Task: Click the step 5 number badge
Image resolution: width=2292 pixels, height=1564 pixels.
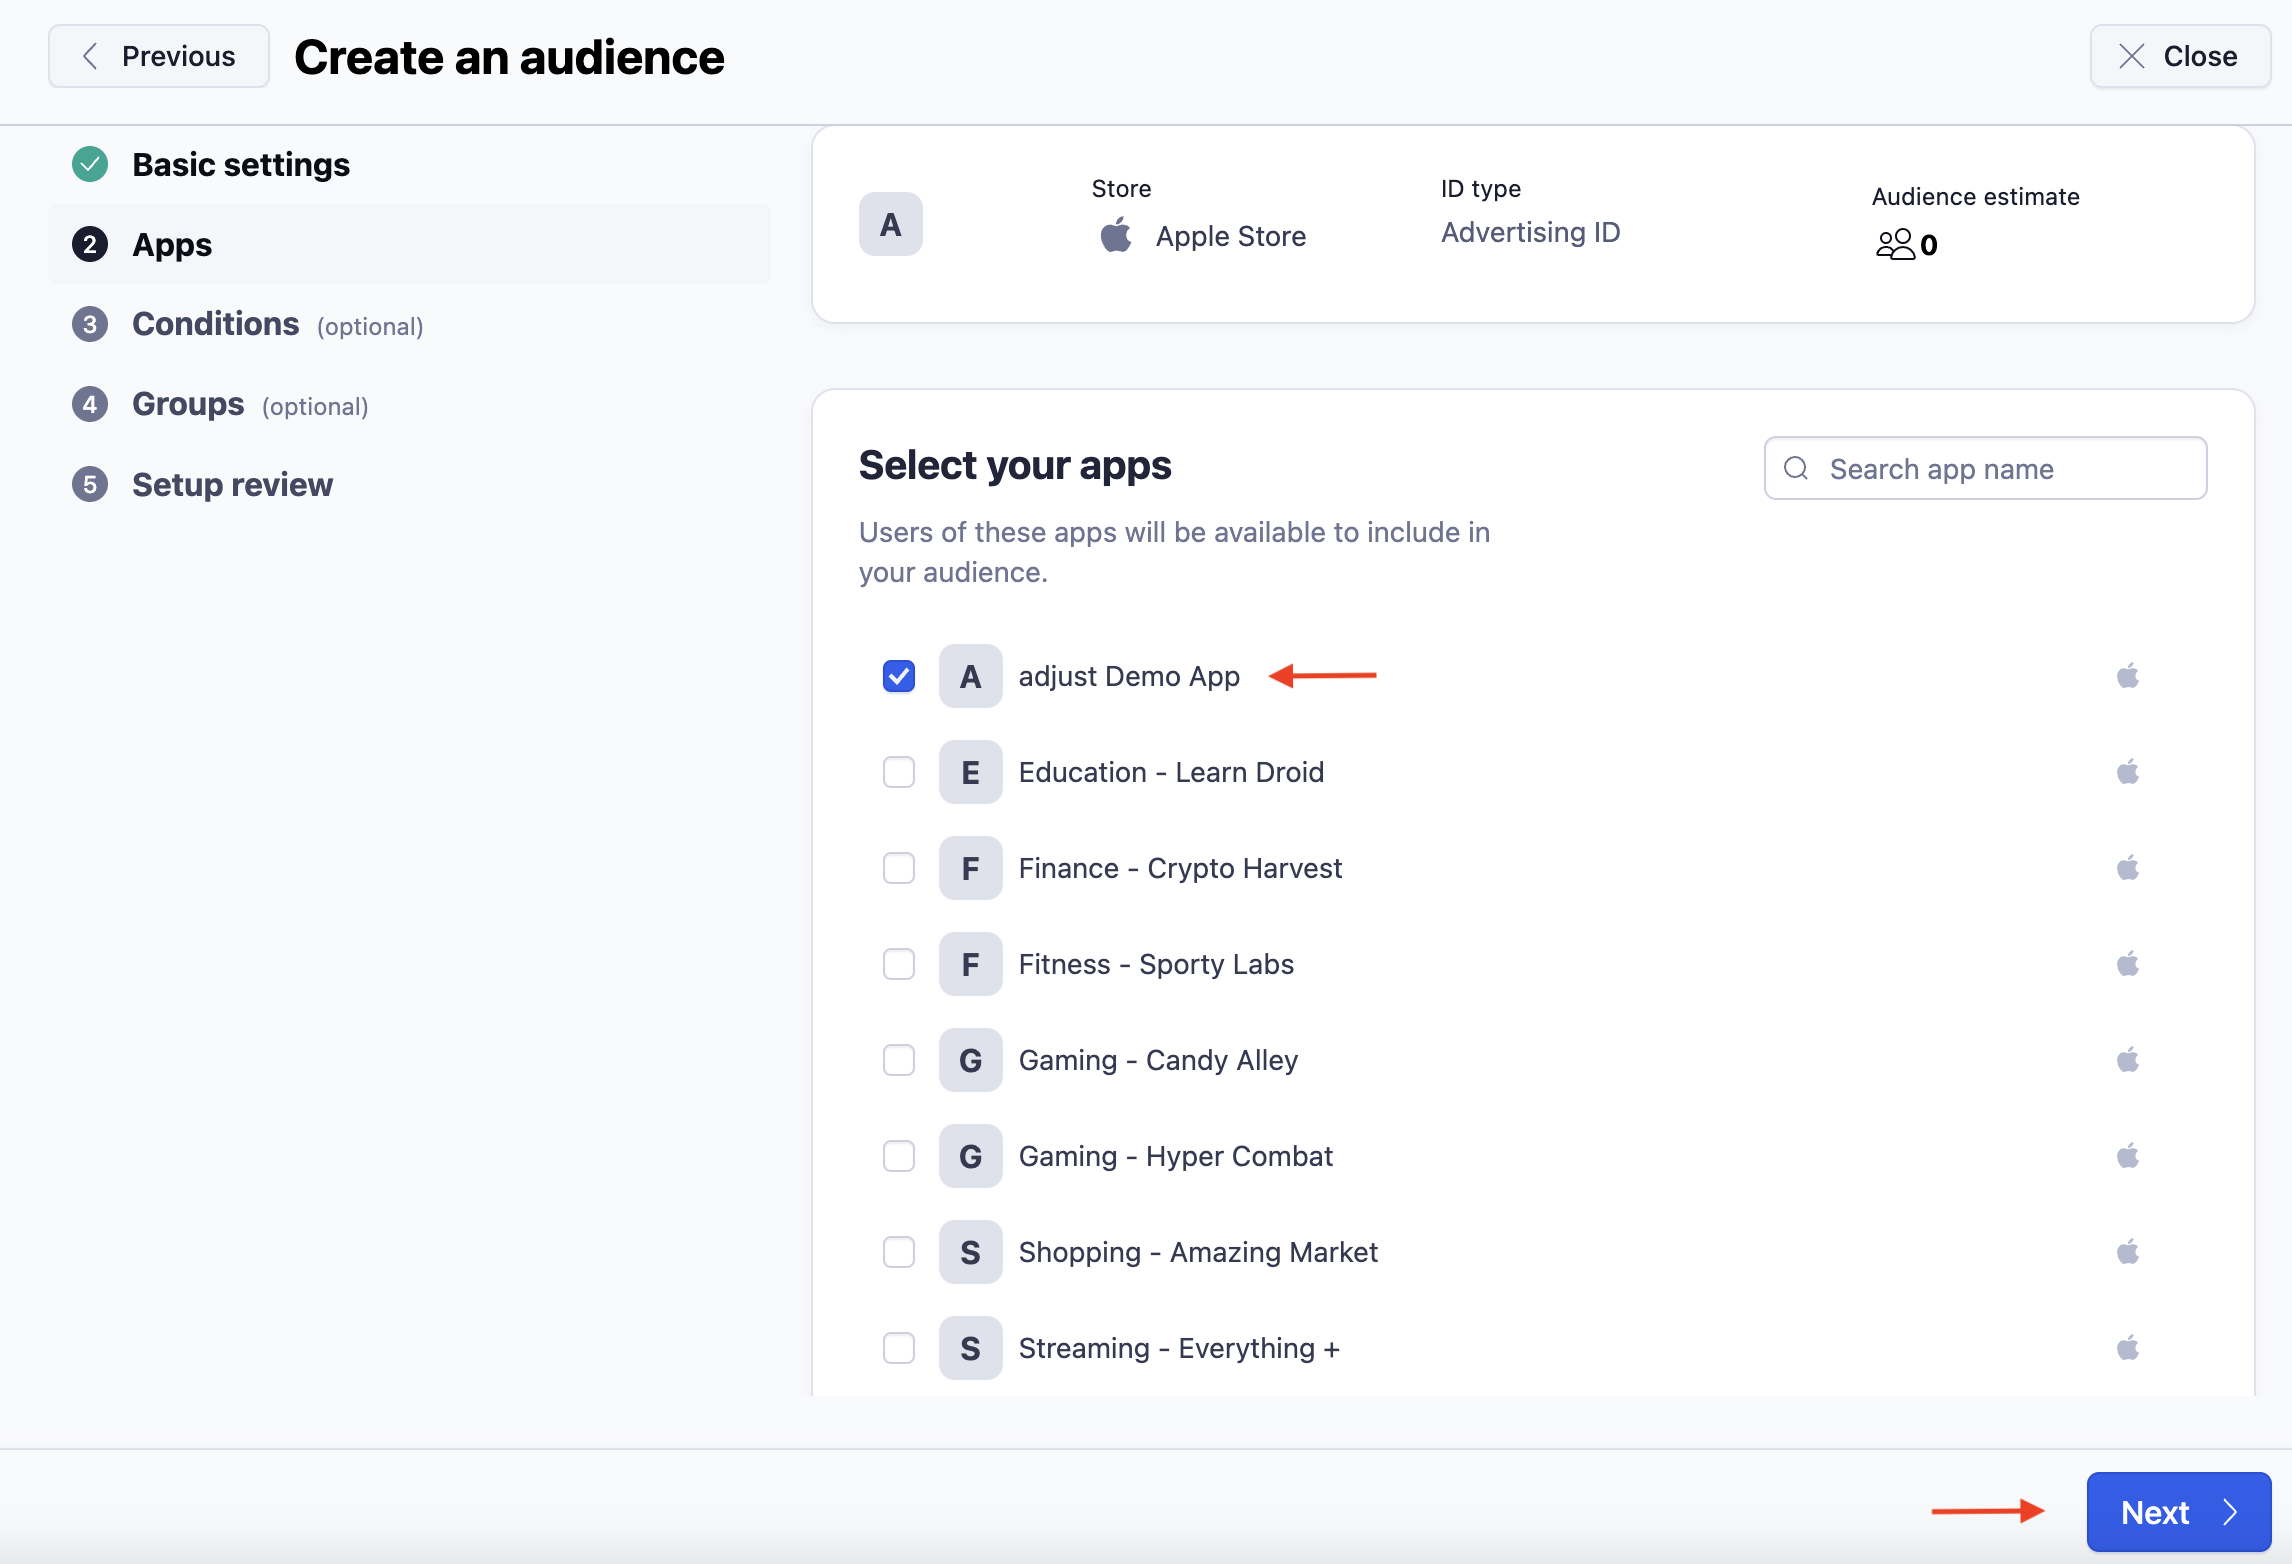Action: pyautogui.click(x=90, y=484)
